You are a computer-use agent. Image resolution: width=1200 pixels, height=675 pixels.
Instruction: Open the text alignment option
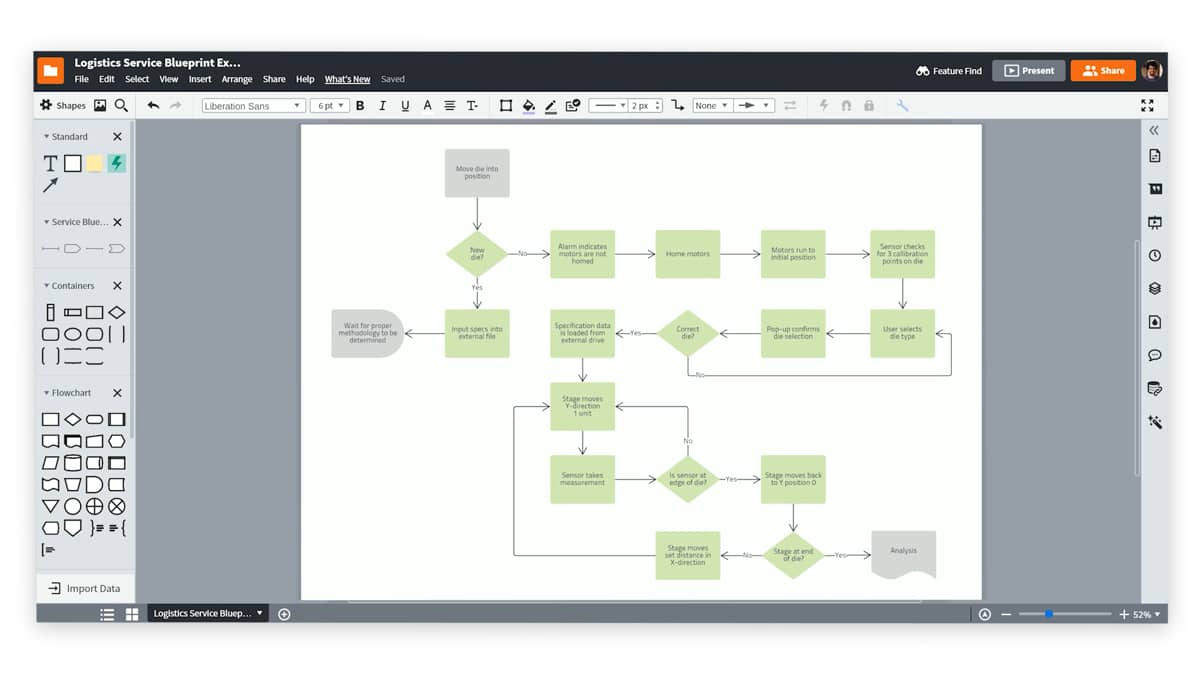click(450, 105)
